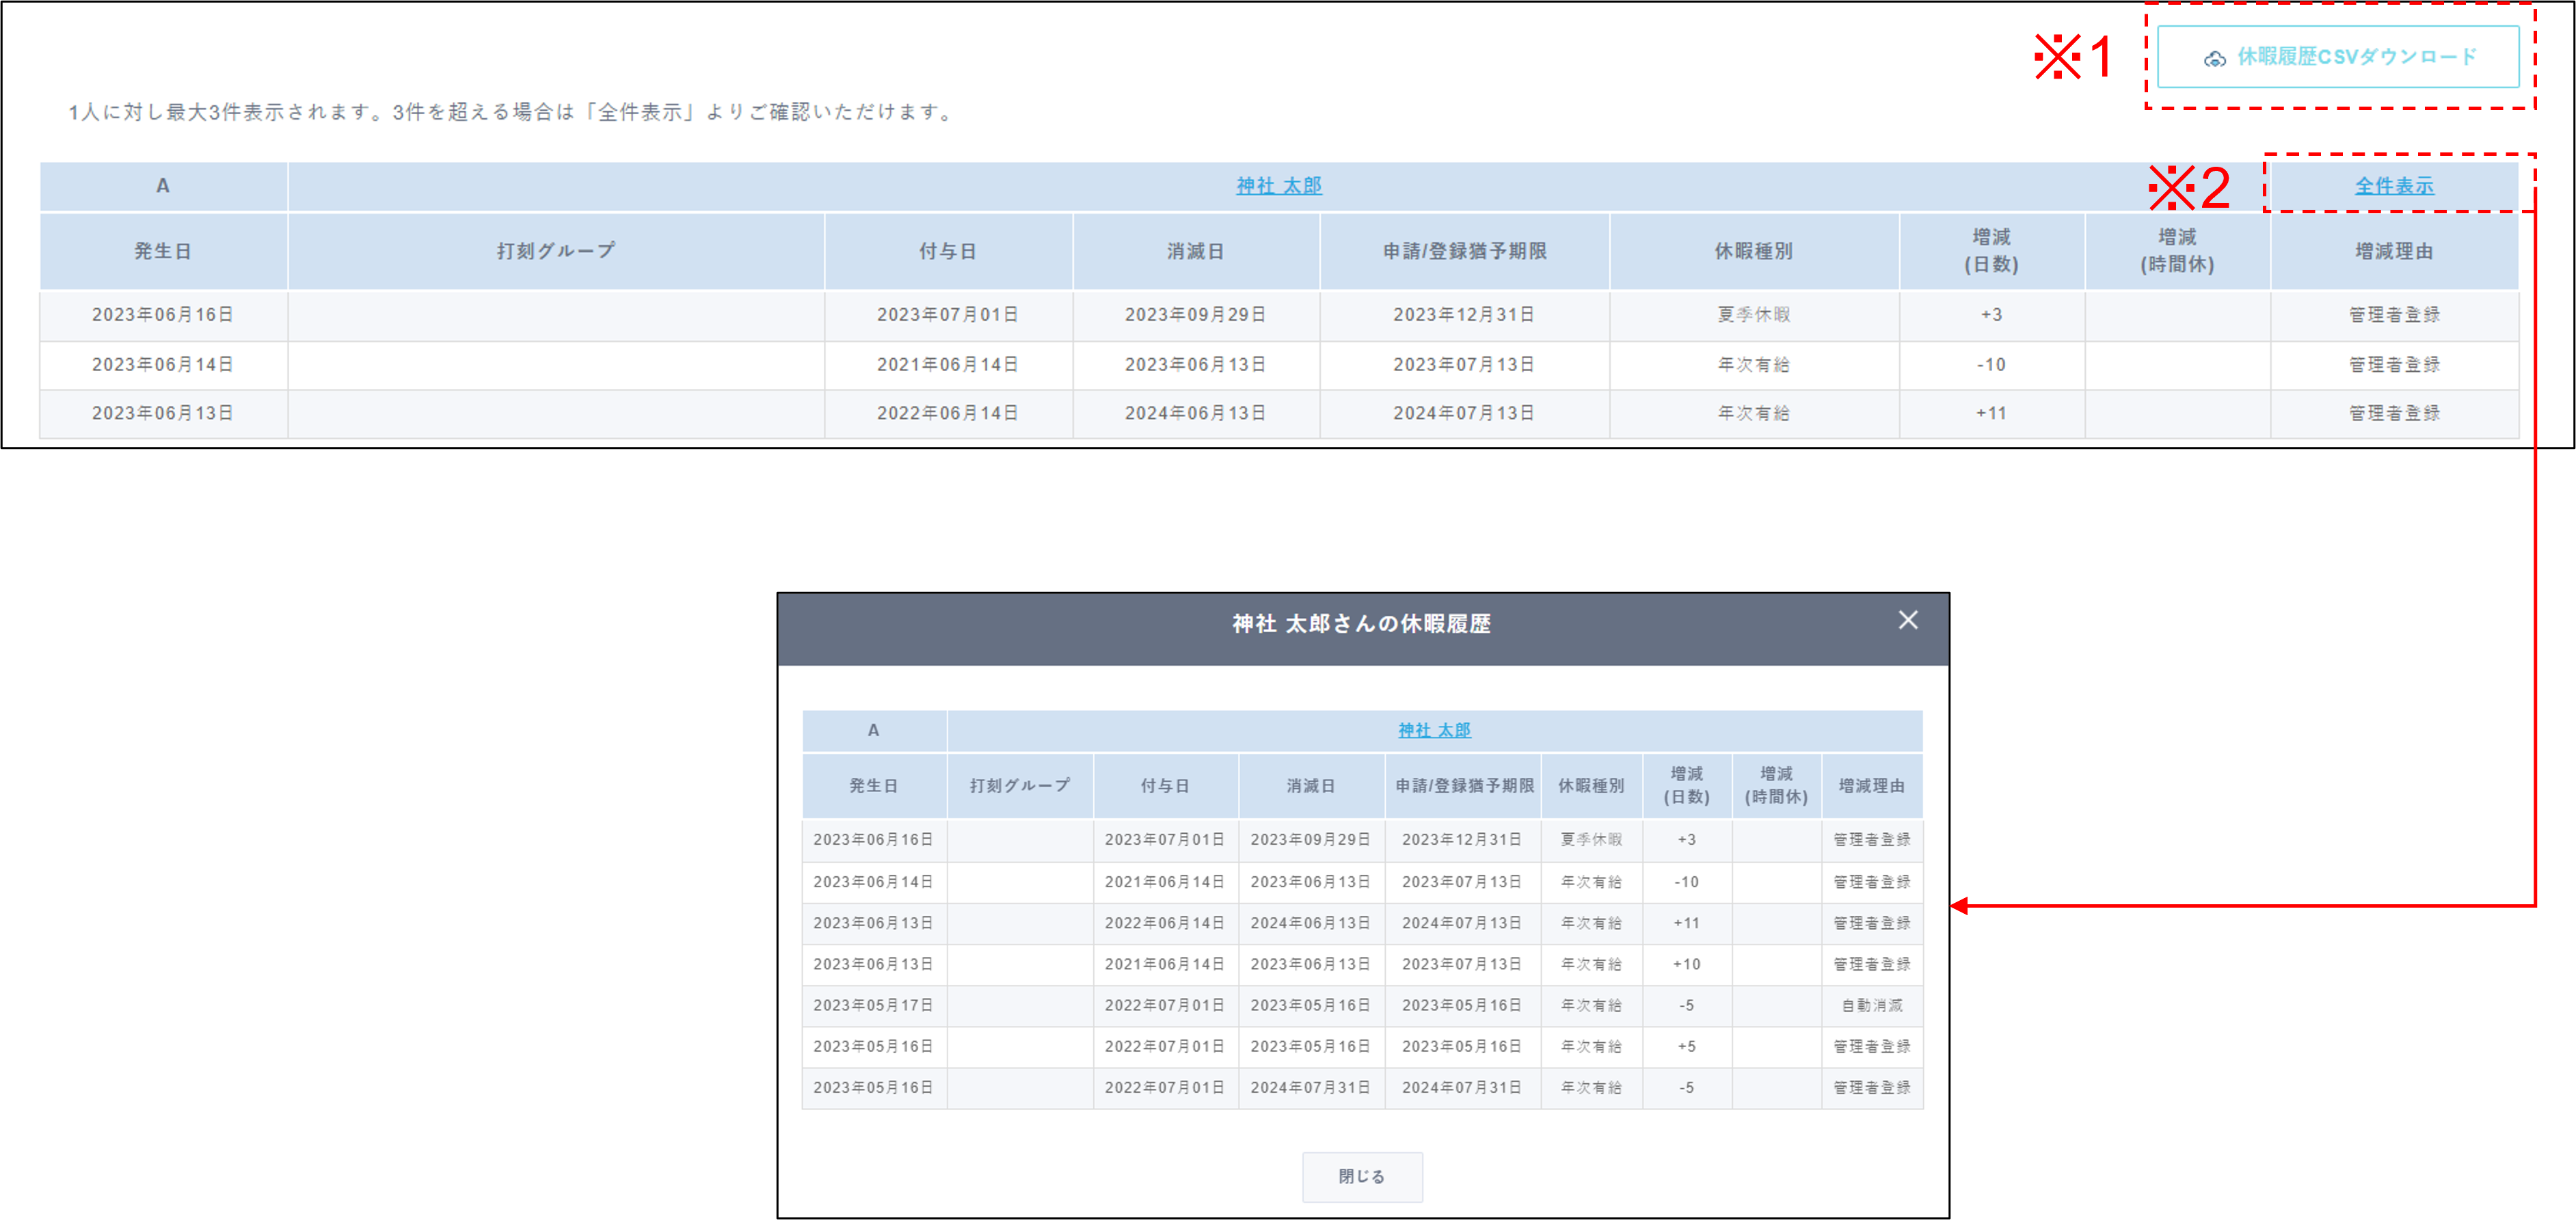The image size is (2576, 1220).
Task: Click the 休暇種別 header in main table
Action: (x=1753, y=251)
